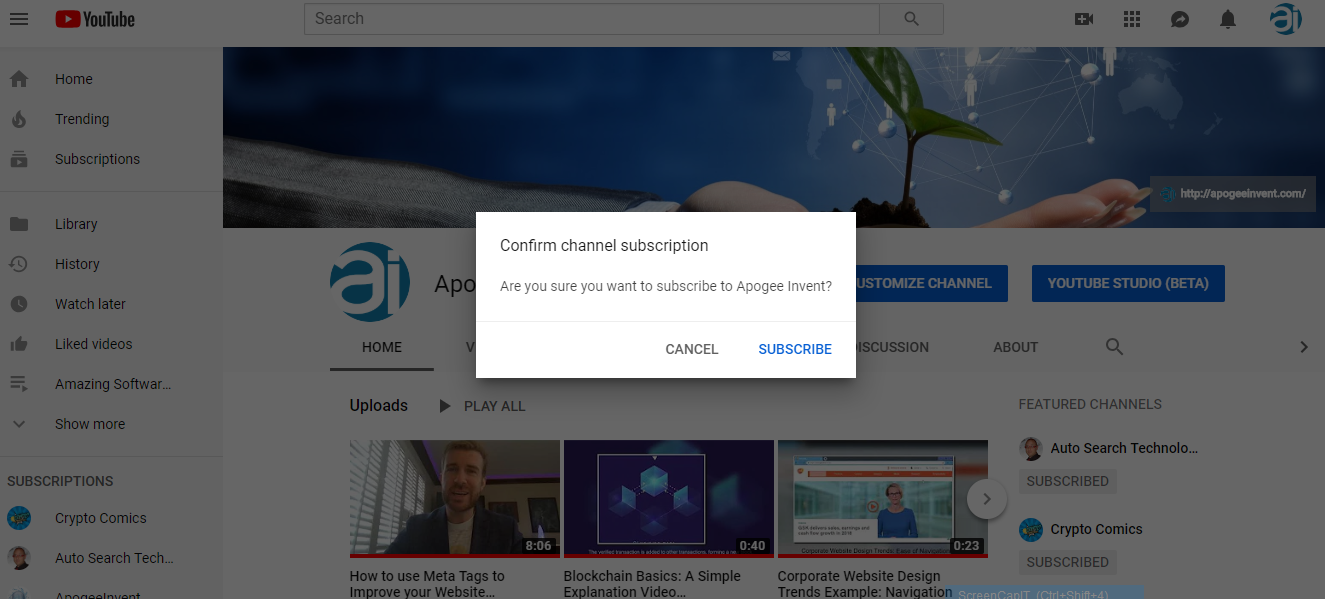1325x599 pixels.
Task: Click the Trending flame icon
Action: pyautogui.click(x=19, y=119)
